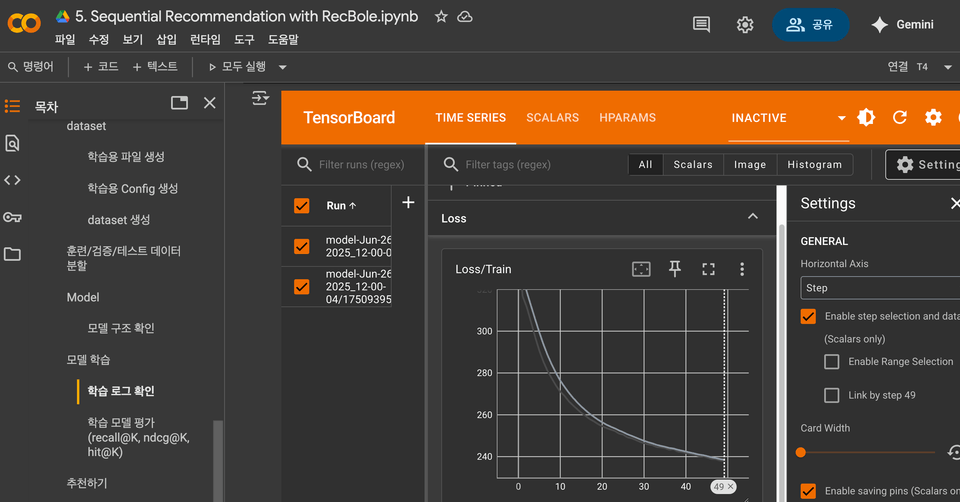Toggle Loss/Train full-size view
This screenshot has height=502, width=960.
pyautogui.click(x=708, y=269)
